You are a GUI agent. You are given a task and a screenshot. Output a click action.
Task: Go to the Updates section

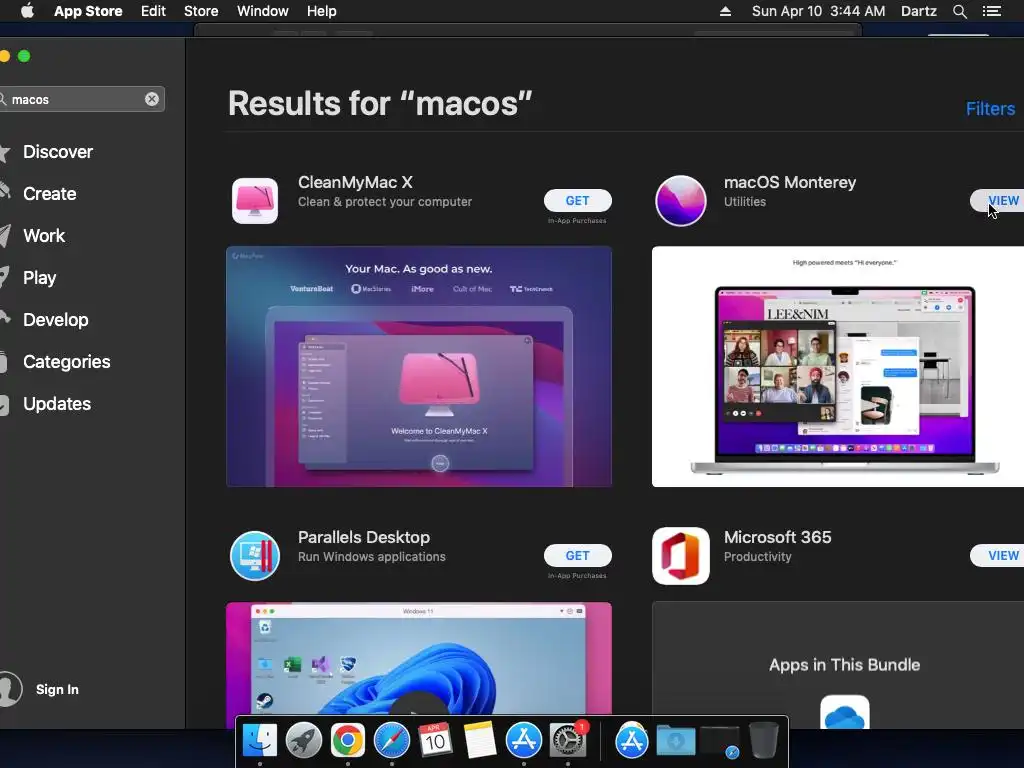57,404
